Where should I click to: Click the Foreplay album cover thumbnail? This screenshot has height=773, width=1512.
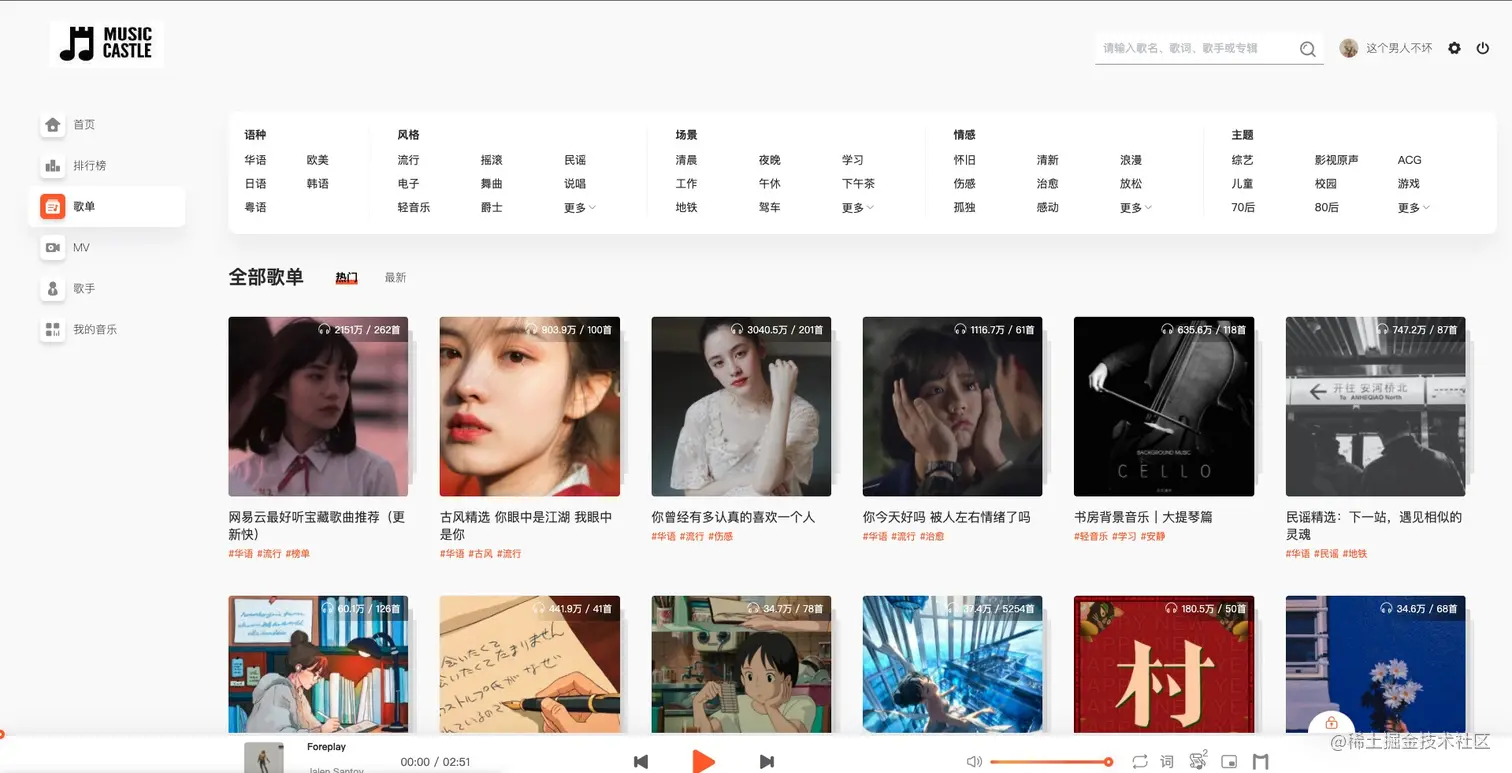click(264, 758)
